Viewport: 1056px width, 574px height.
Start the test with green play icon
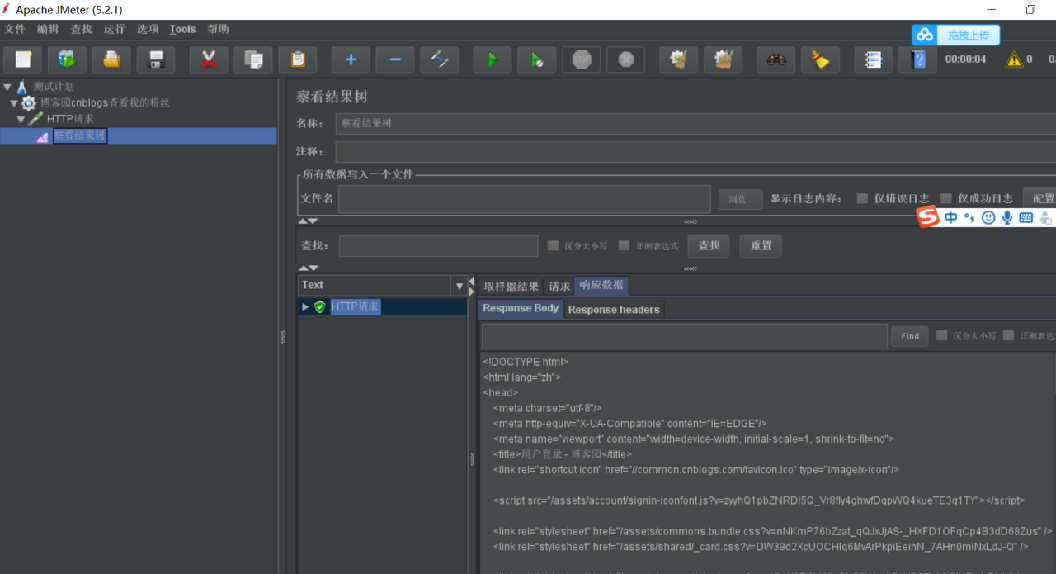point(492,59)
